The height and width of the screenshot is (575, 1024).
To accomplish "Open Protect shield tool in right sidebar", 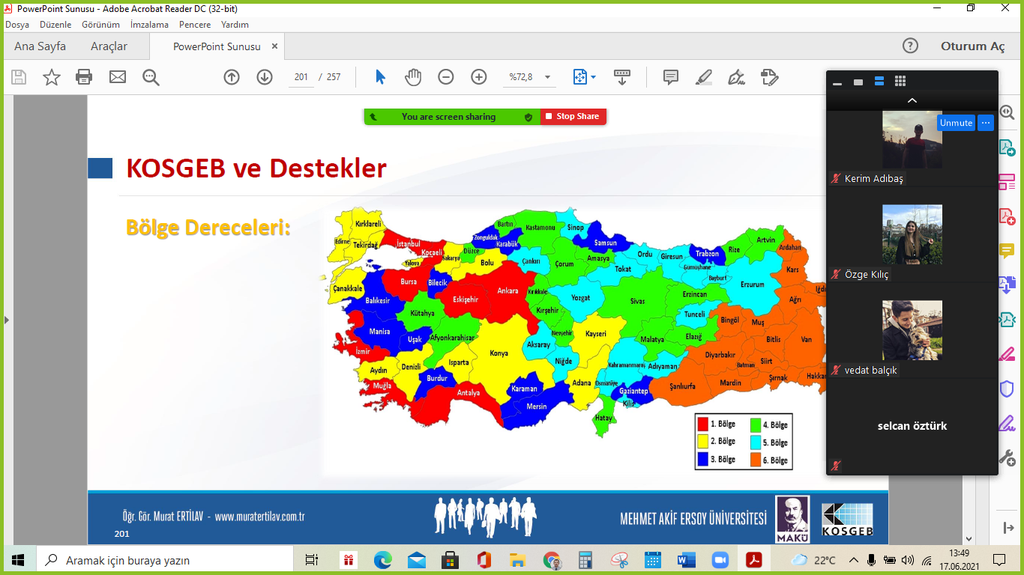I will tap(1007, 388).
